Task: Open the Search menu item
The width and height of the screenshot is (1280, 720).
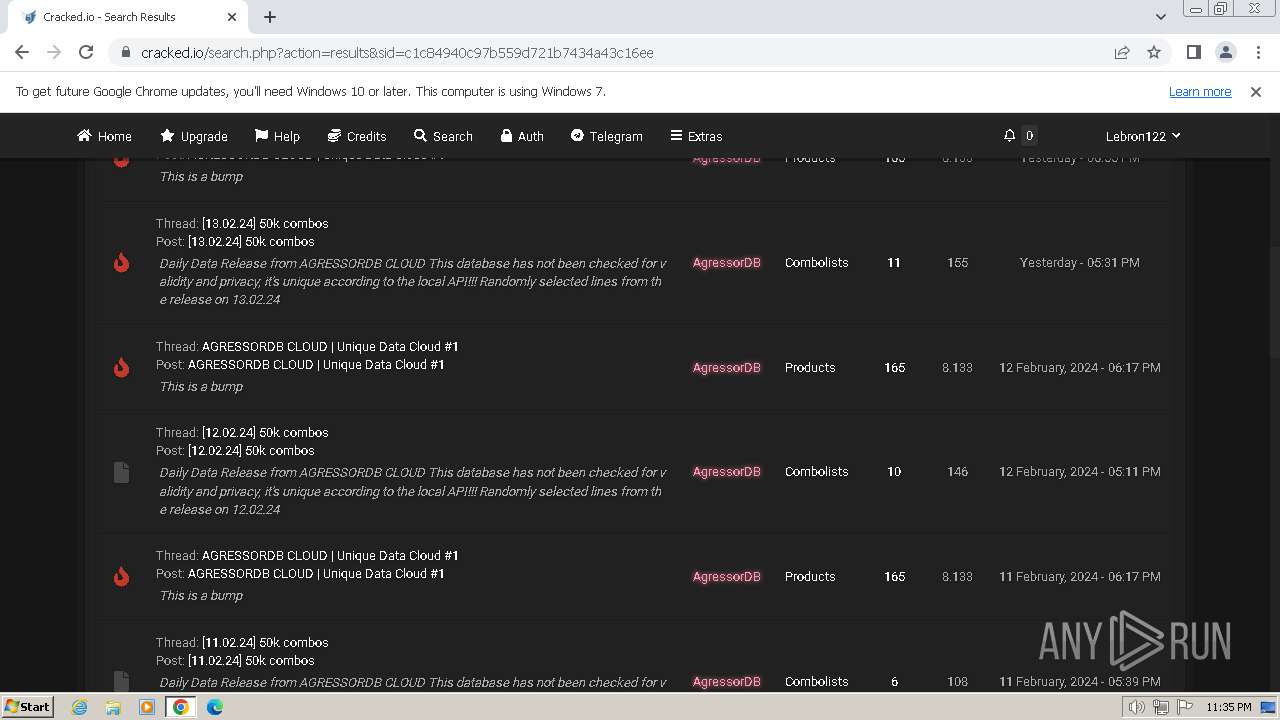Action: click(443, 136)
